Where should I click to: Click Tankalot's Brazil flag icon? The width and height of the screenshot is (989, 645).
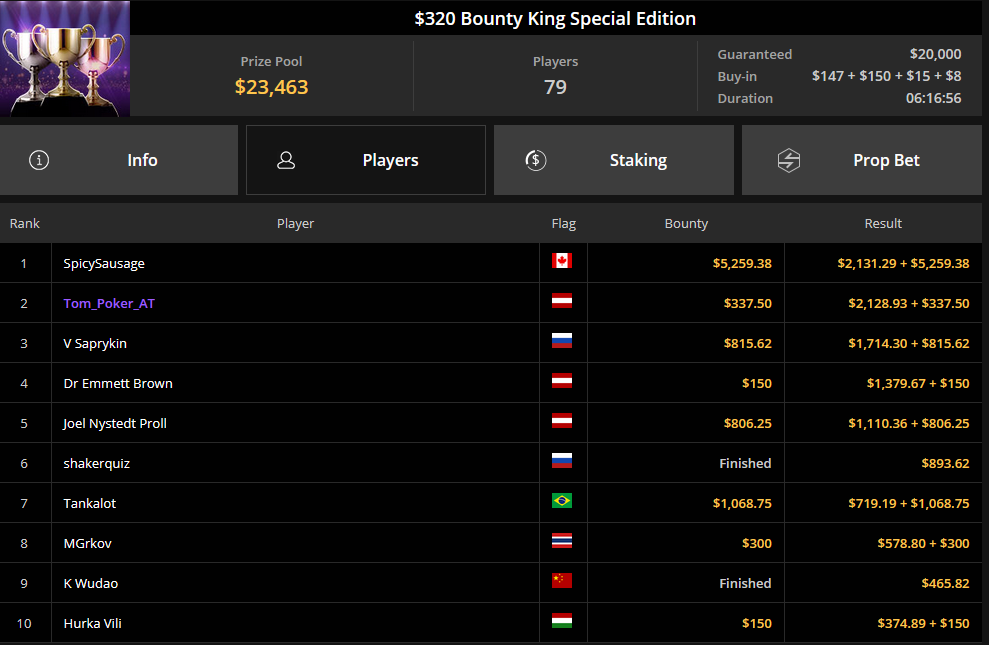pos(562,501)
